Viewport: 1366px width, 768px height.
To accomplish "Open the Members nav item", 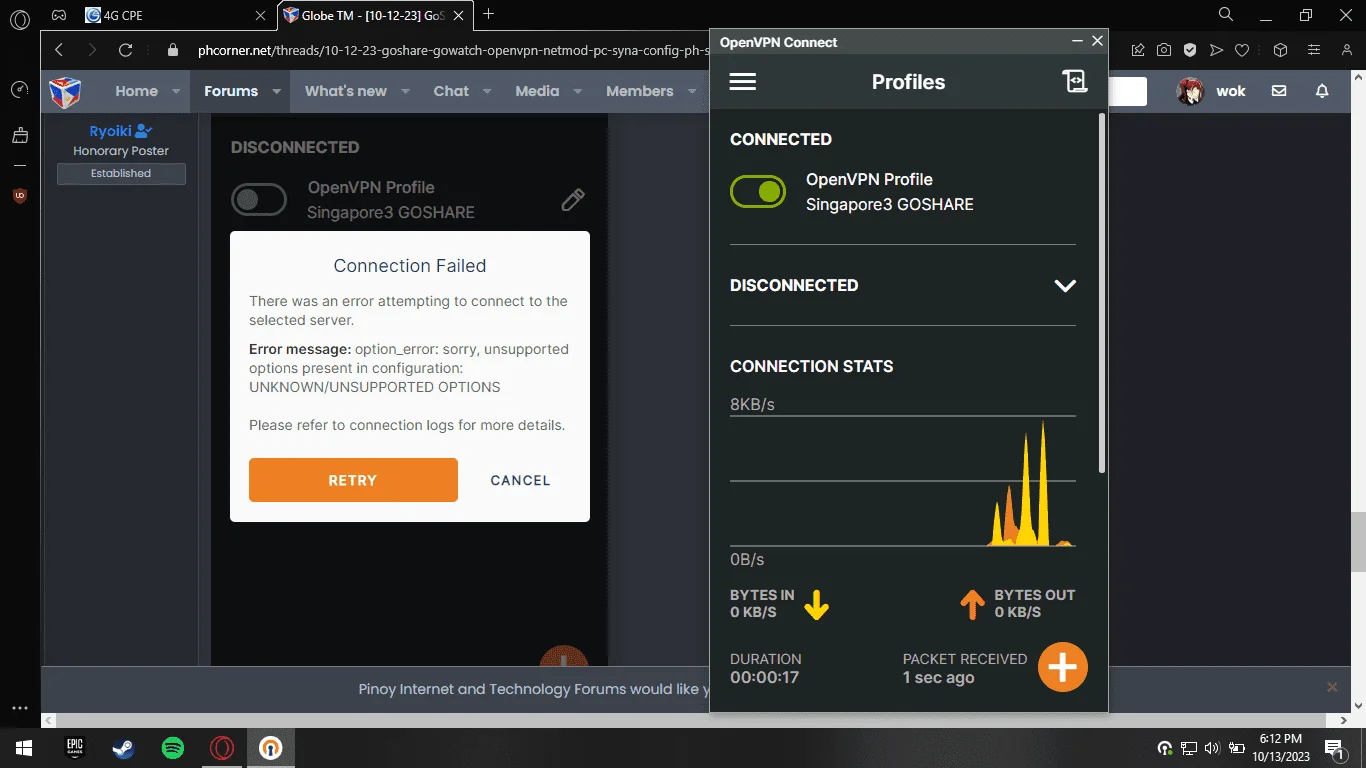I will (x=640, y=91).
